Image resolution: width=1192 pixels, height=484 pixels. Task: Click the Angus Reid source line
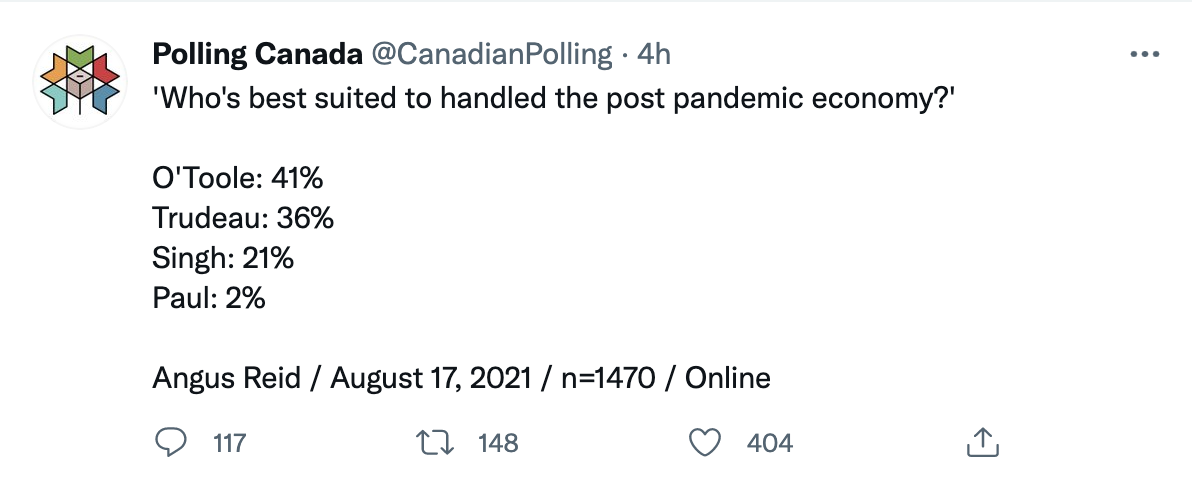pyautogui.click(x=461, y=378)
